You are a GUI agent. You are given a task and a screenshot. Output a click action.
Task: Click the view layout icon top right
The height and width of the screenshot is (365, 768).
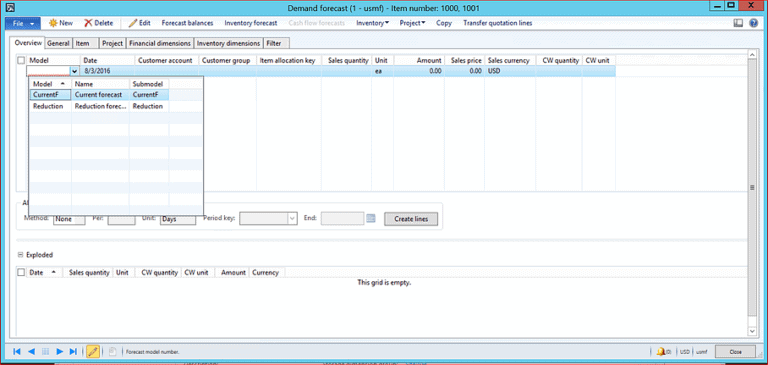[738, 23]
